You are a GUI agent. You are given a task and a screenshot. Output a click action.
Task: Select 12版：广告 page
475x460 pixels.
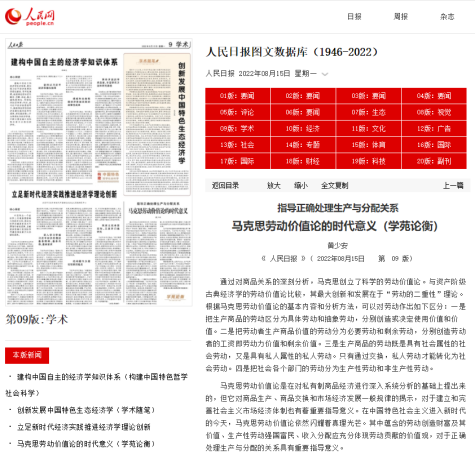tap(434, 129)
